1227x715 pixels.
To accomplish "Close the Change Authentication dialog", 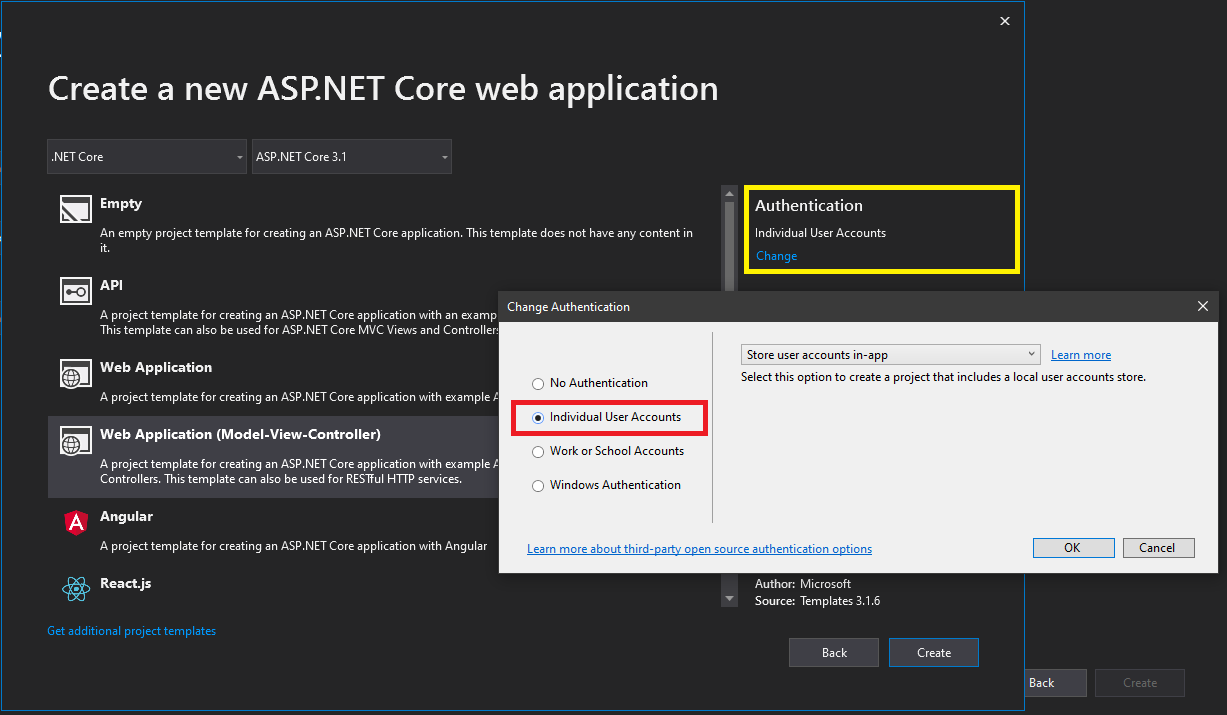I will tap(1203, 307).
